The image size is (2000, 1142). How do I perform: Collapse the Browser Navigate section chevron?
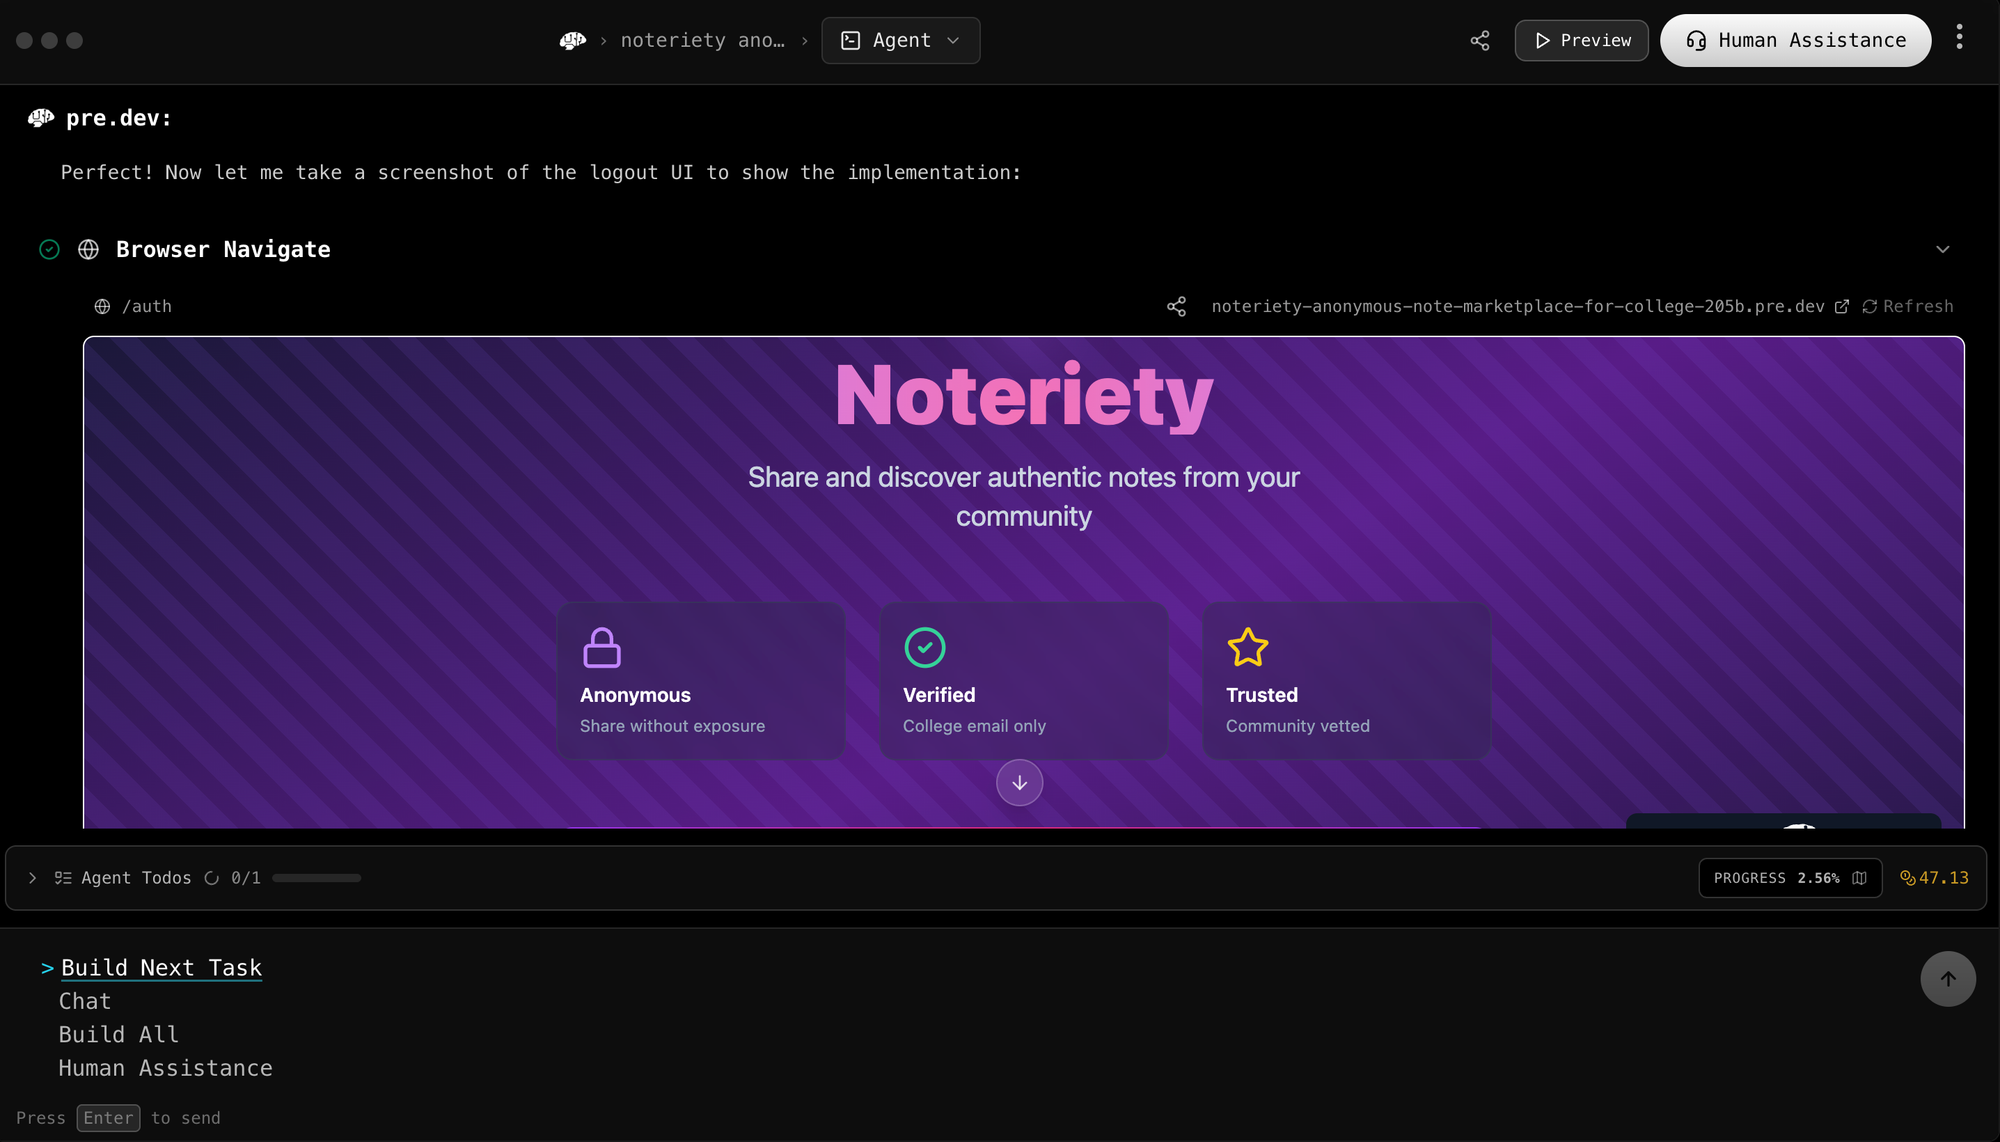point(1942,250)
